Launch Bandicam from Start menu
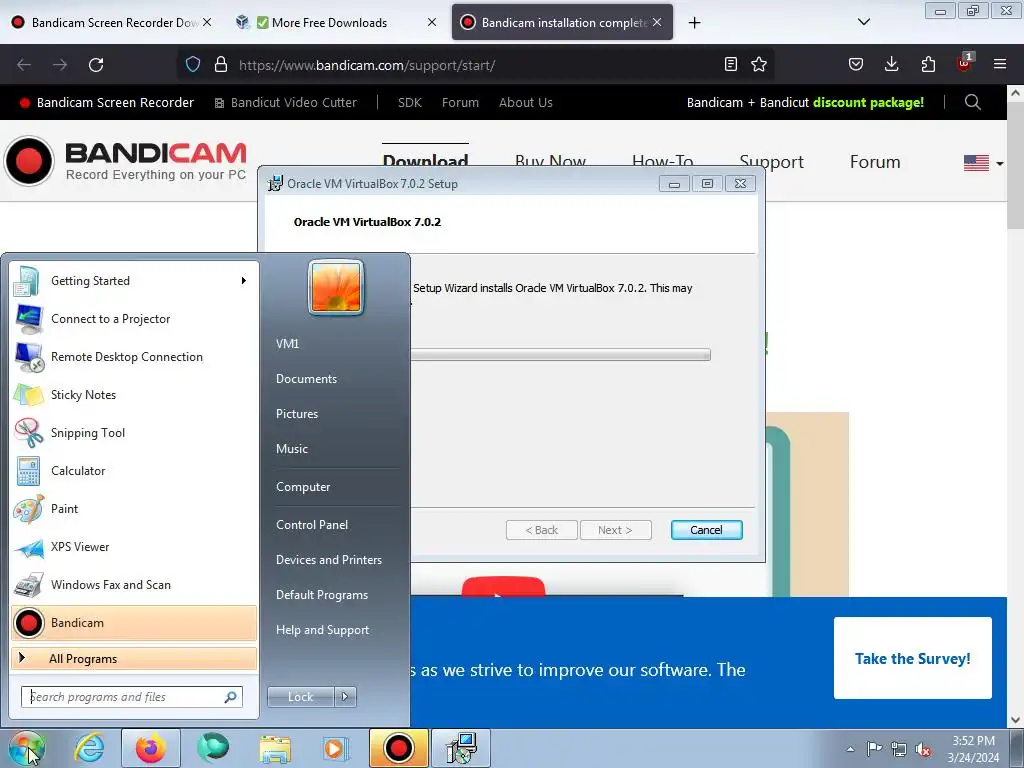 [x=134, y=623]
